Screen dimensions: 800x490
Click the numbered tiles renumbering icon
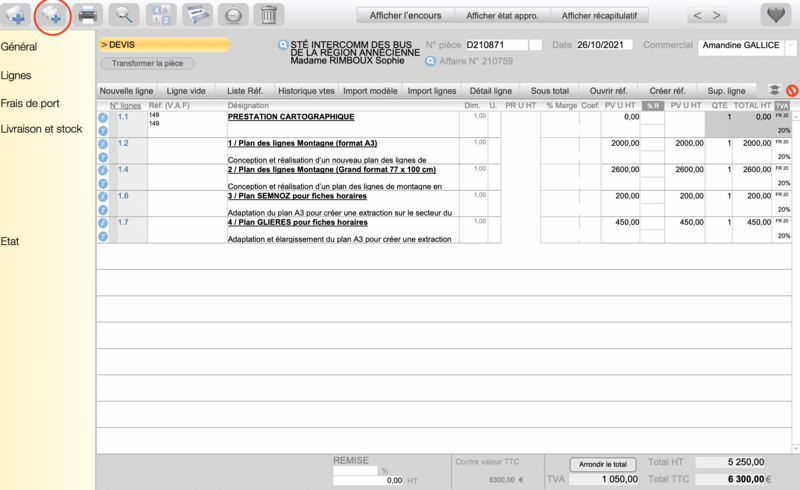tap(160, 15)
